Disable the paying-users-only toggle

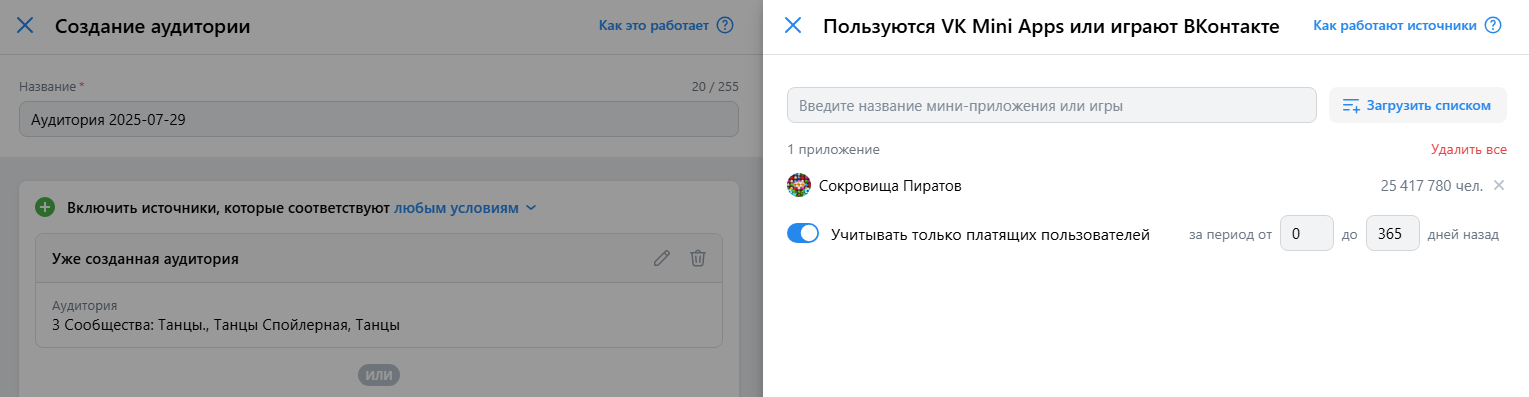tap(803, 234)
